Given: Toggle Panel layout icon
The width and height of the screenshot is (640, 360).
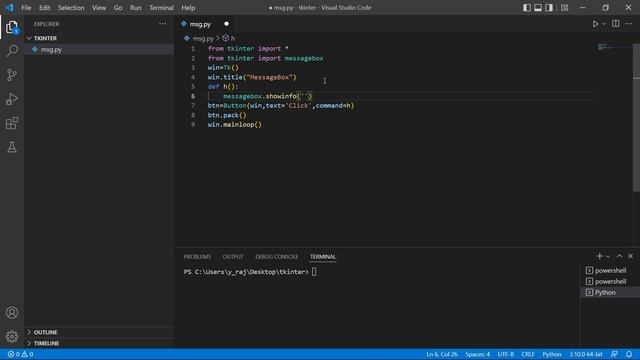Looking at the screenshot, I should tap(538, 7).
